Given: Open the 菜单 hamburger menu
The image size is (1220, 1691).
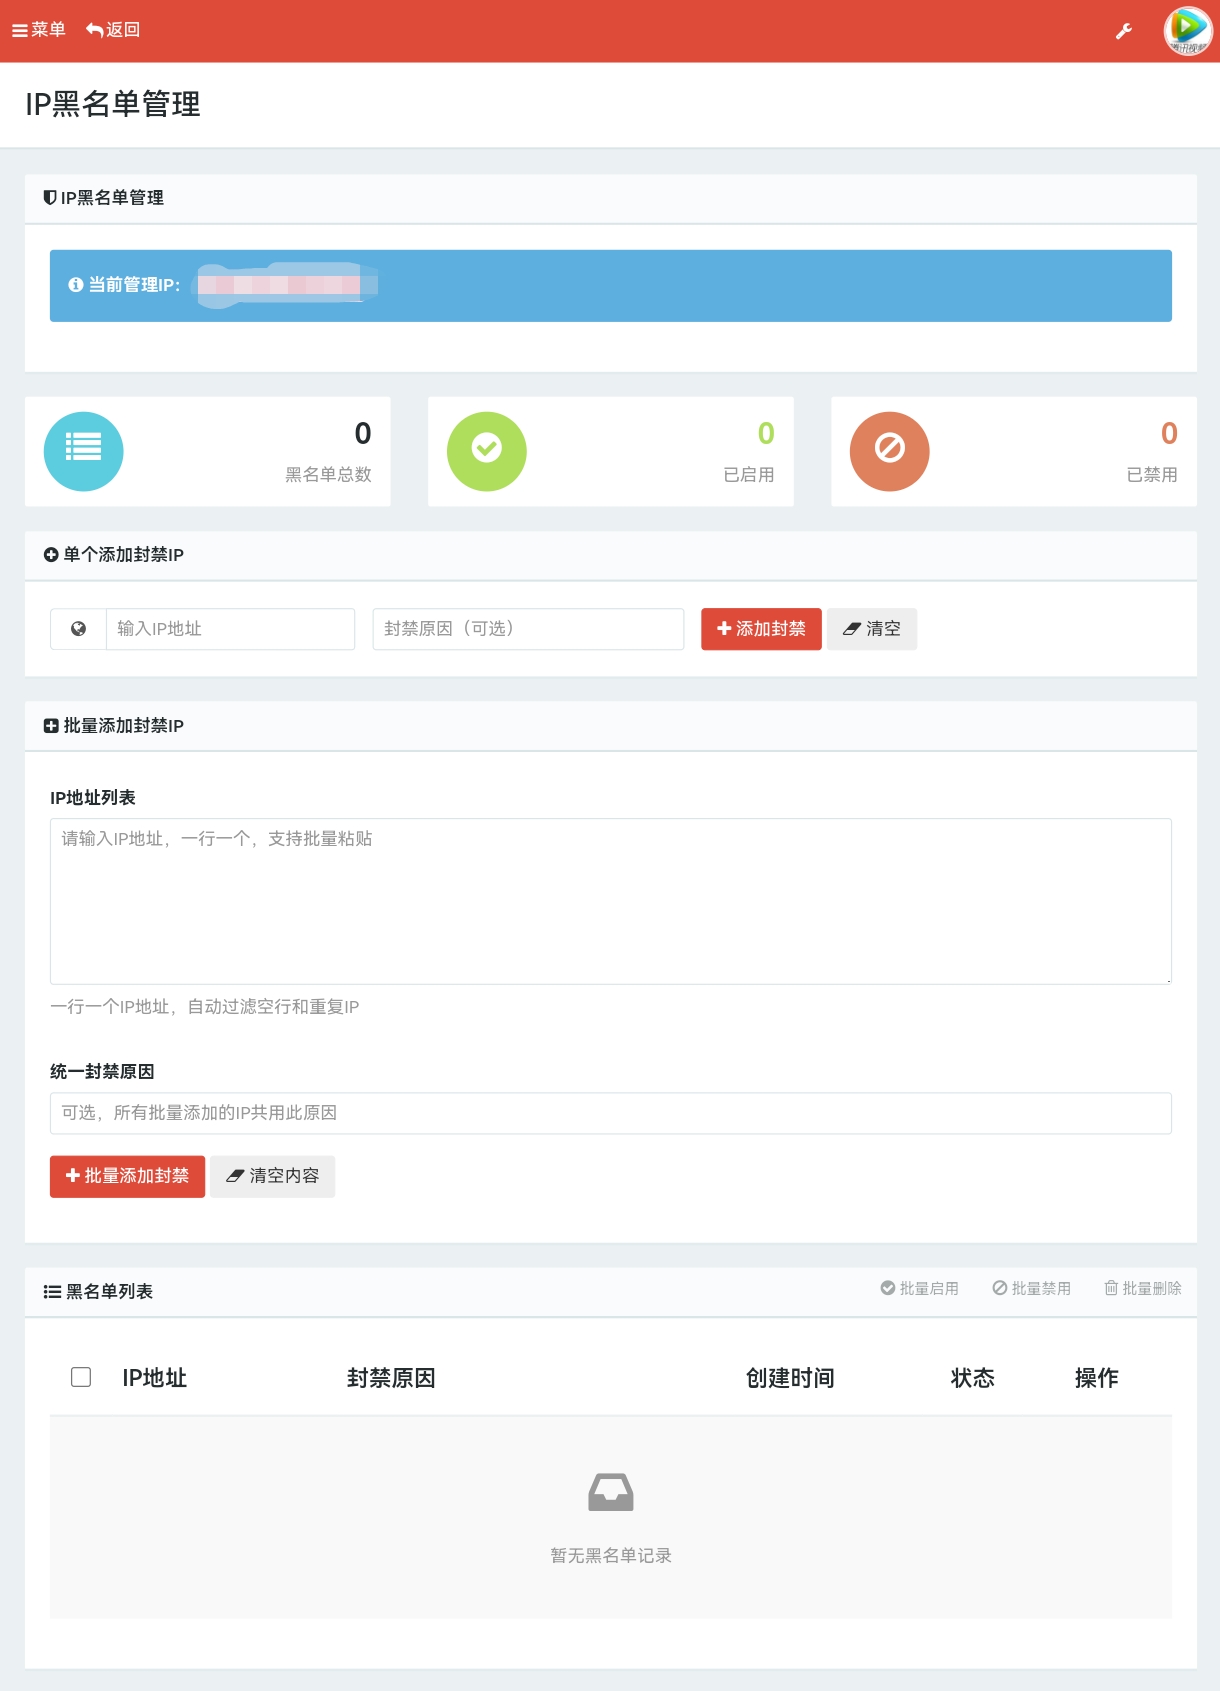Looking at the screenshot, I should 38,30.
